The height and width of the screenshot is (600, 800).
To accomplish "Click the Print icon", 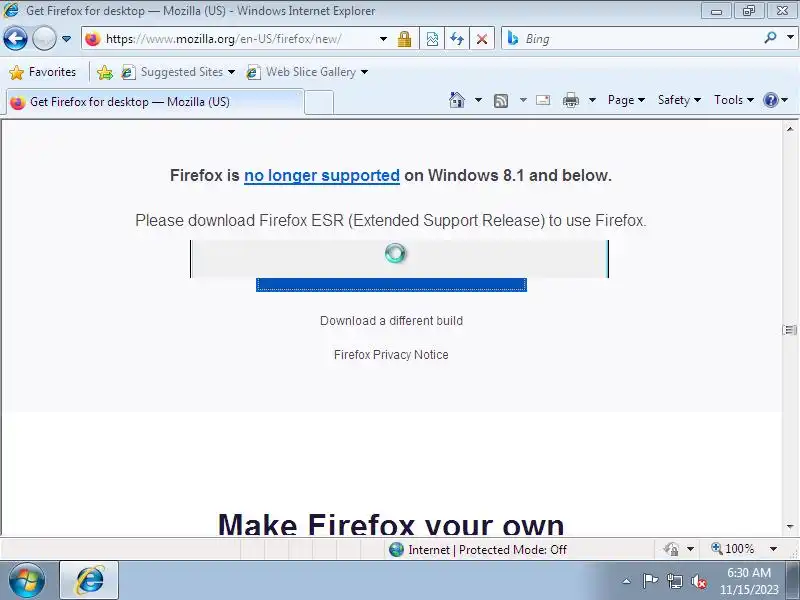I will [570, 100].
